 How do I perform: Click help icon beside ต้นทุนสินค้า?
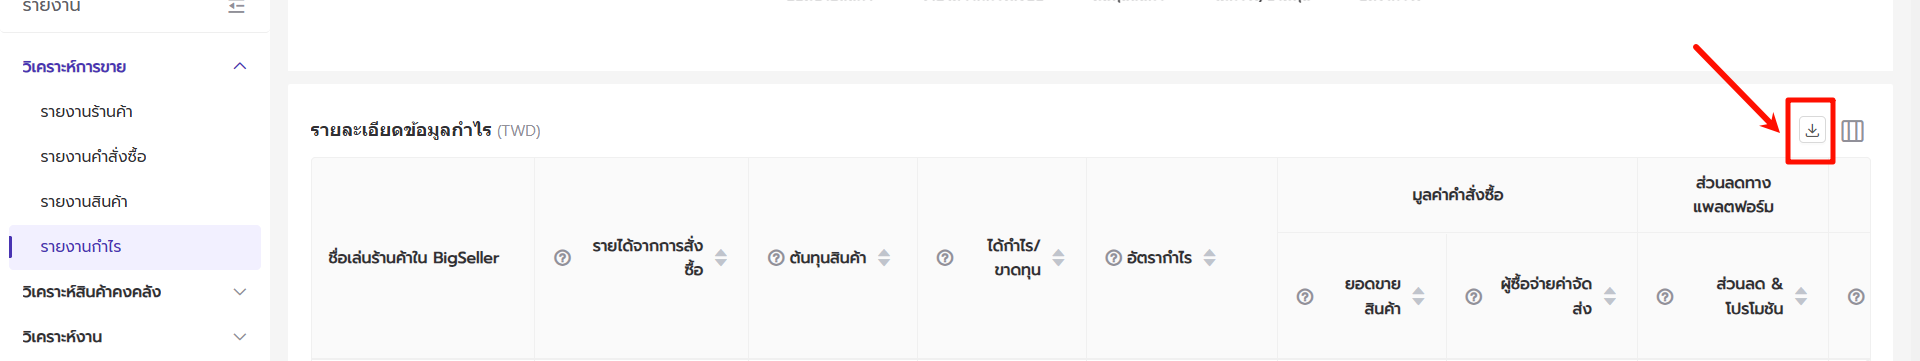(x=776, y=258)
